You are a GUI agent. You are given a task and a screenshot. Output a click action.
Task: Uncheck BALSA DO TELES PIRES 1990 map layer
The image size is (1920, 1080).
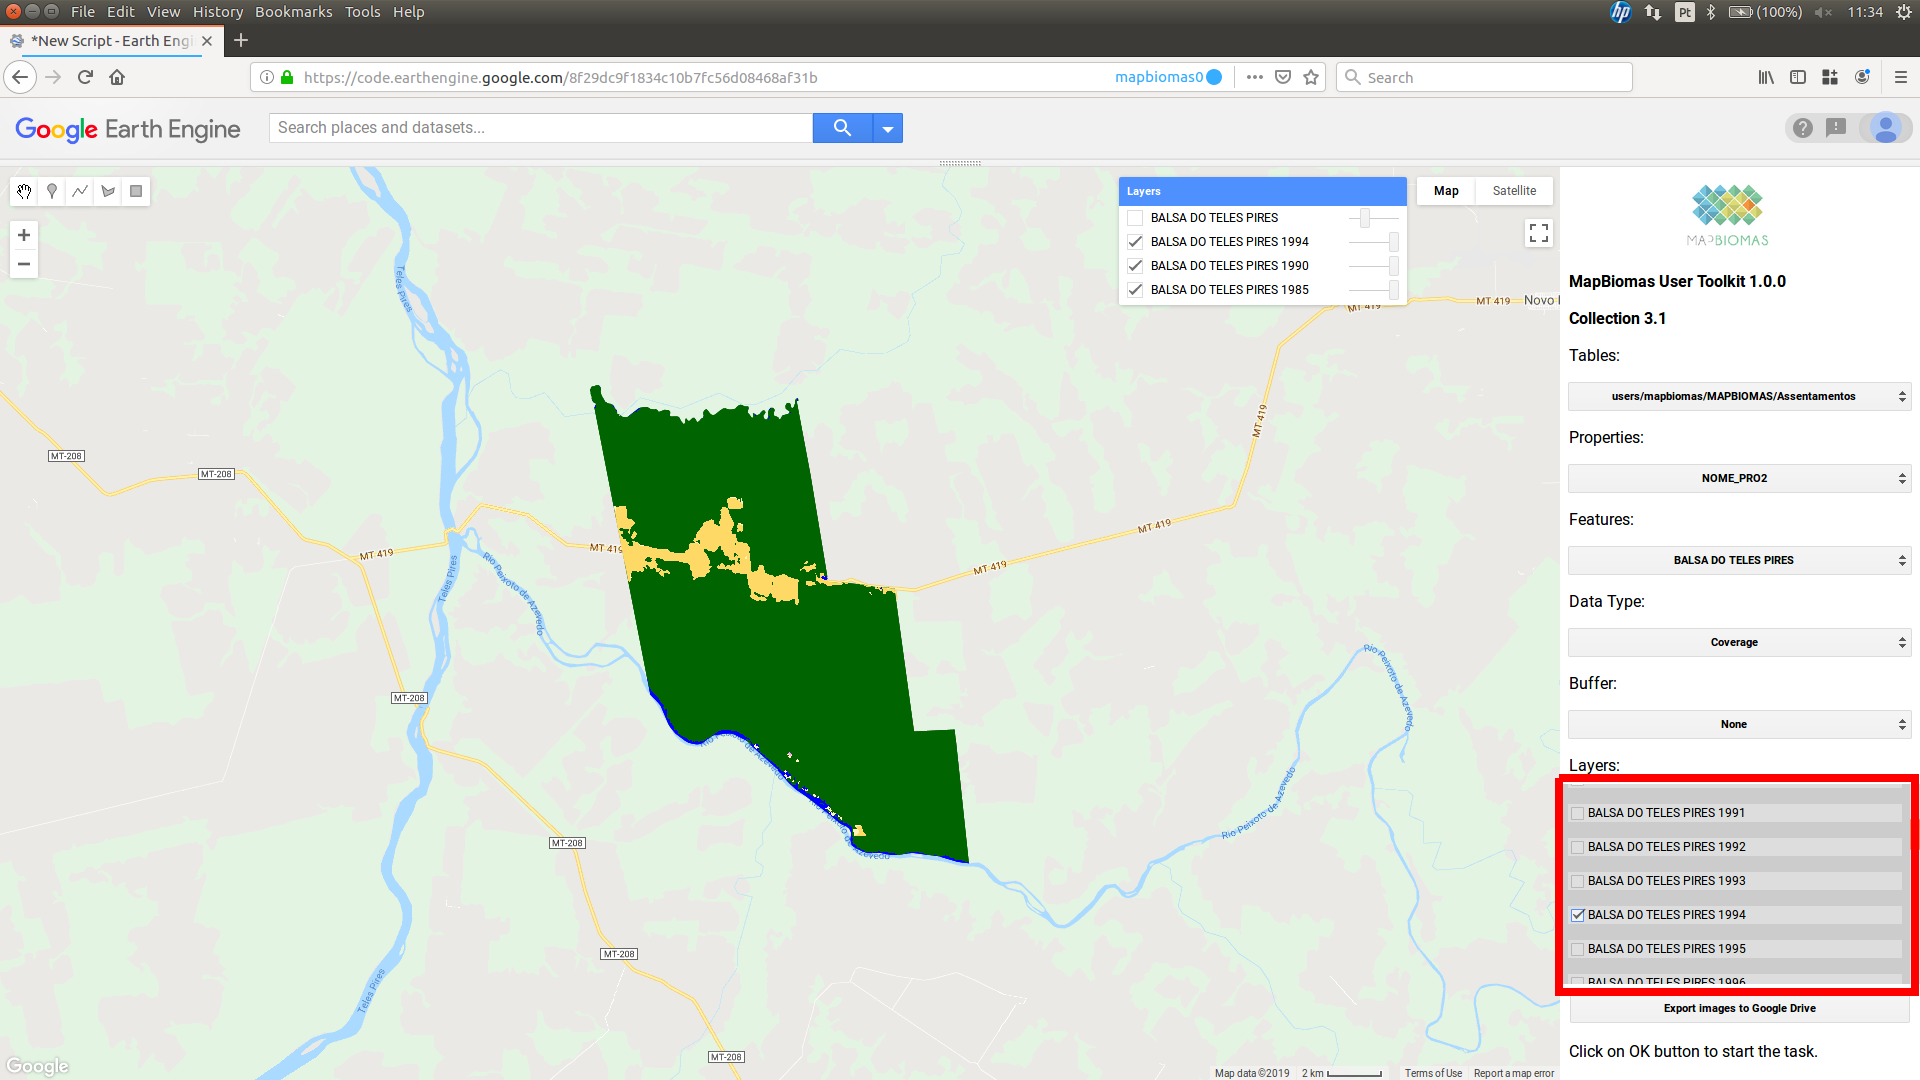(1135, 266)
